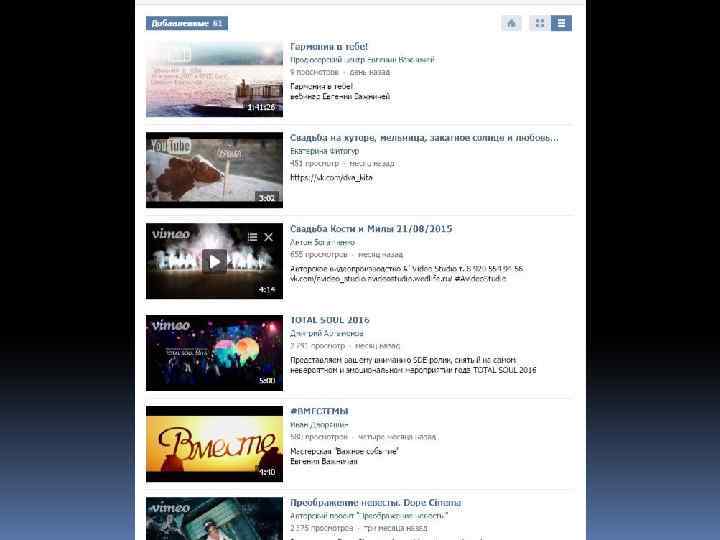
Task: Open the TOTAL SOUL 2016 title link
Action: (330, 320)
